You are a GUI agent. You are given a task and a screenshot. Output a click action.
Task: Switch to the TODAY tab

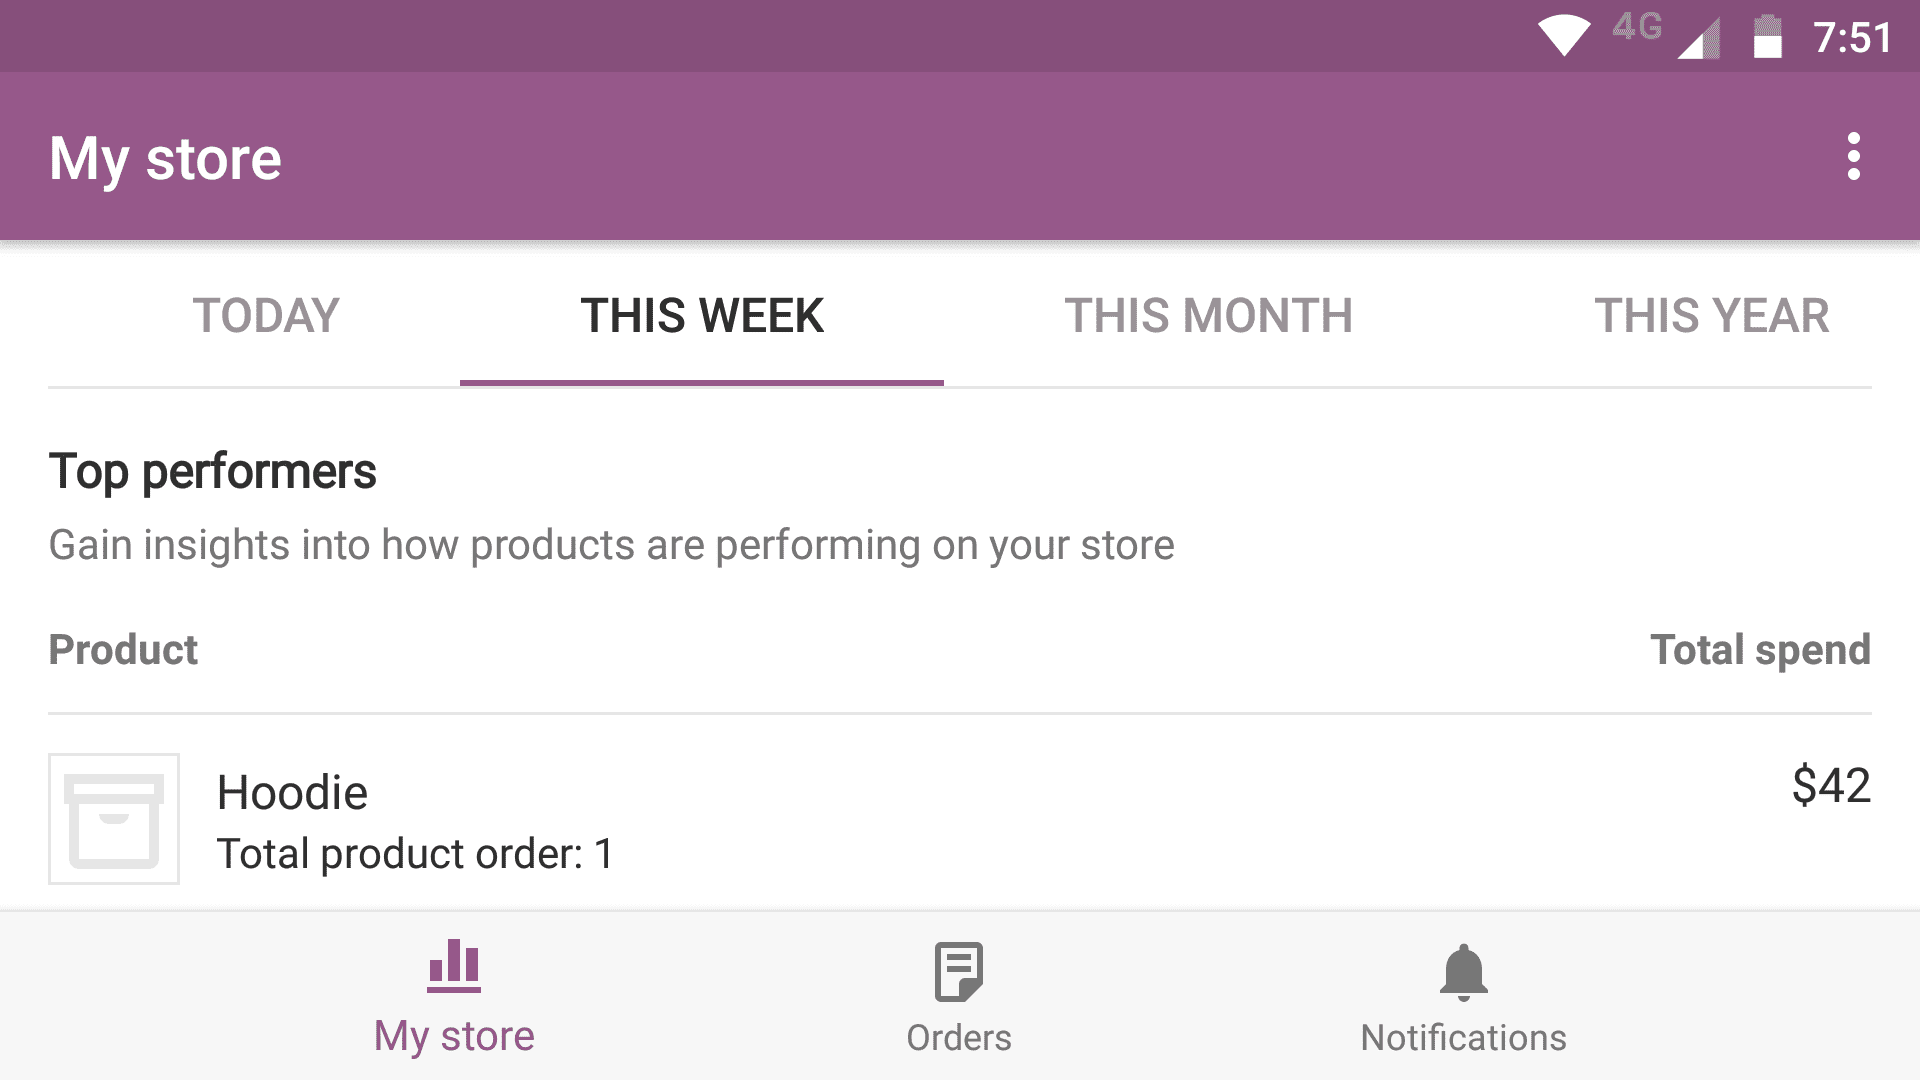click(x=266, y=316)
